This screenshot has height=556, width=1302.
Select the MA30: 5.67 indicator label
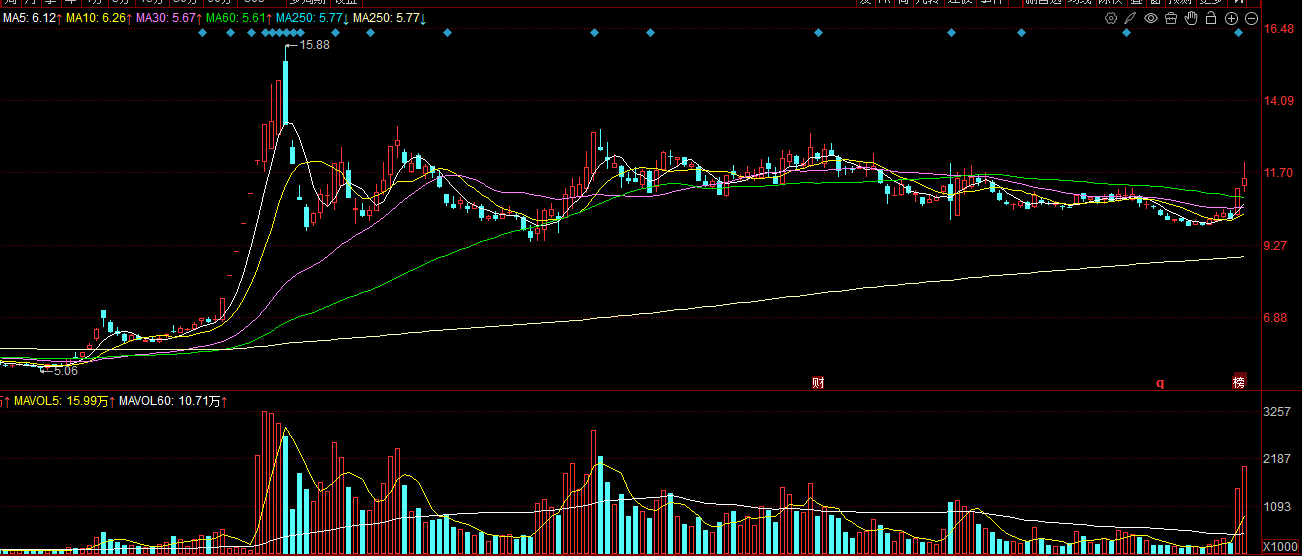tap(168, 19)
